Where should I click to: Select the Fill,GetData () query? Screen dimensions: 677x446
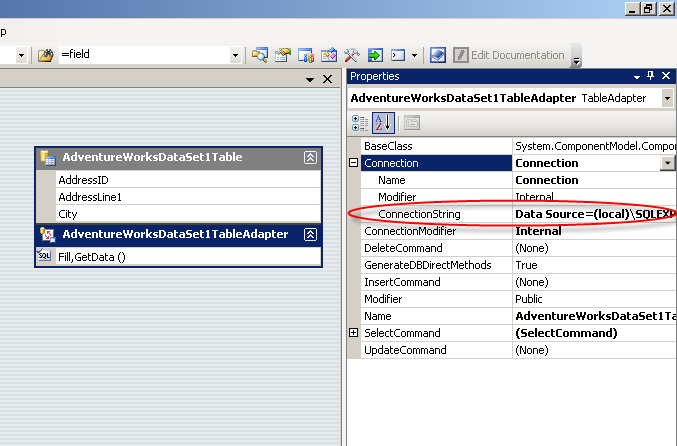coord(188,257)
